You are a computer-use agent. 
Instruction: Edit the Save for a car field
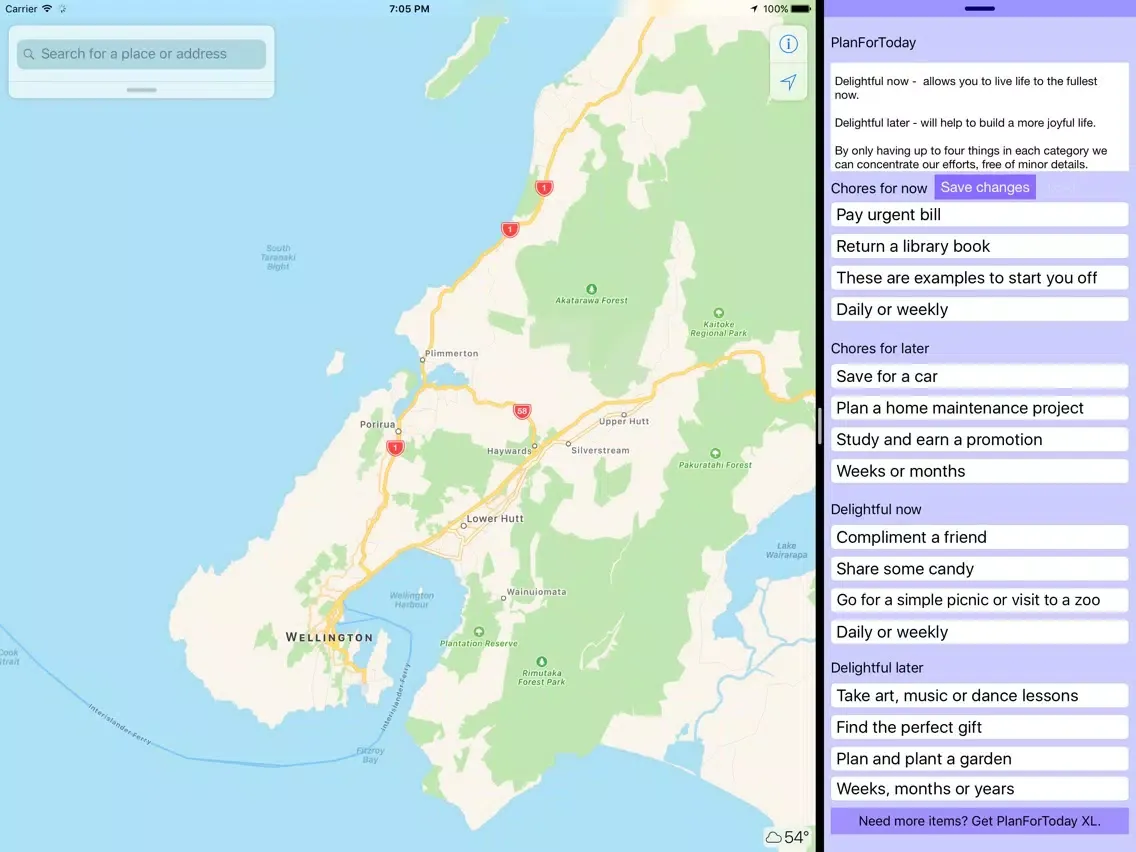click(980, 376)
